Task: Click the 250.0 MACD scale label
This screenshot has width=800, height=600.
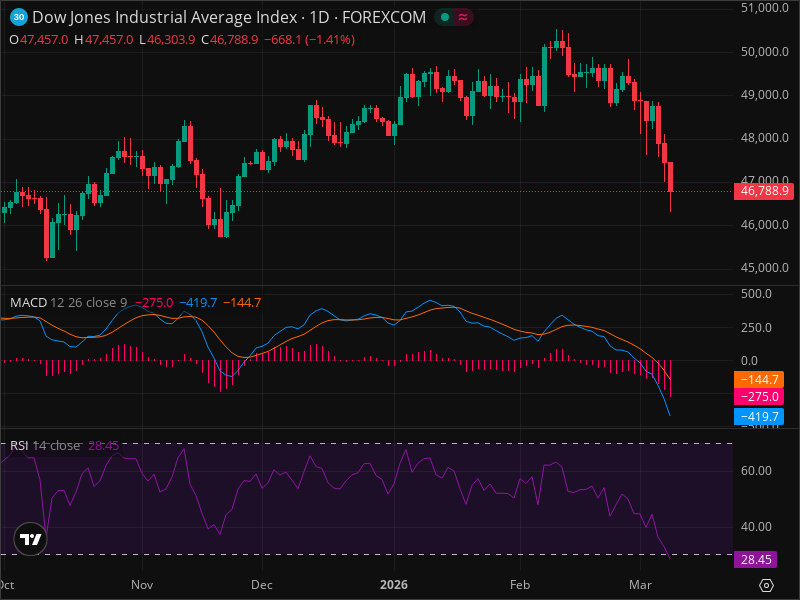Action: coord(756,328)
